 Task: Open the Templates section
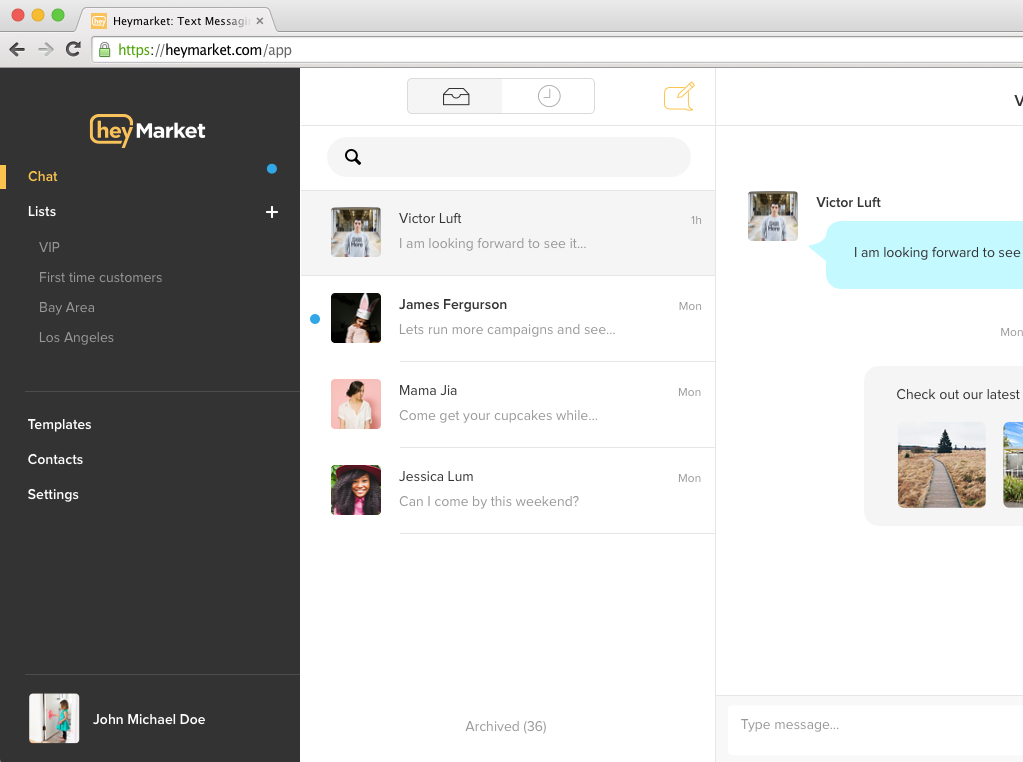59,424
